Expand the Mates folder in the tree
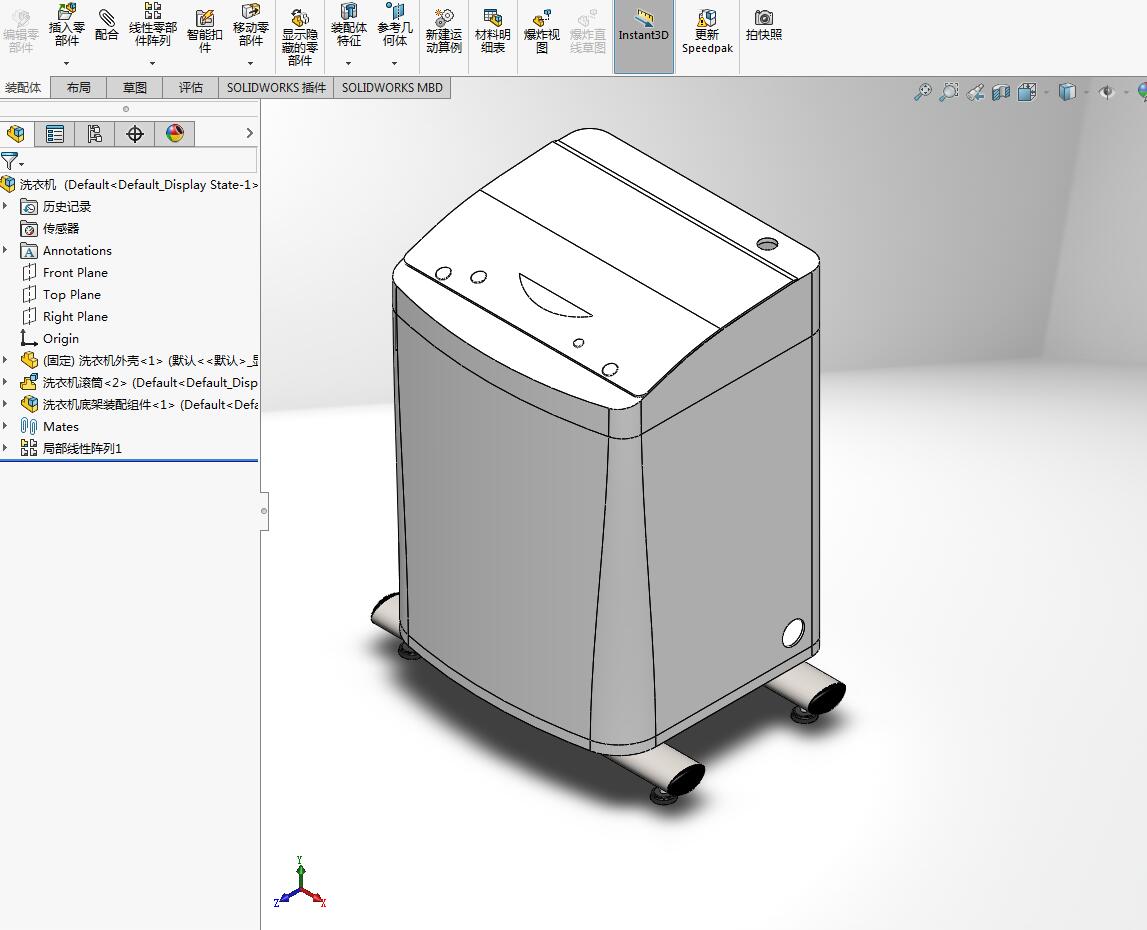Image resolution: width=1147 pixels, height=930 pixels. (x=6, y=427)
